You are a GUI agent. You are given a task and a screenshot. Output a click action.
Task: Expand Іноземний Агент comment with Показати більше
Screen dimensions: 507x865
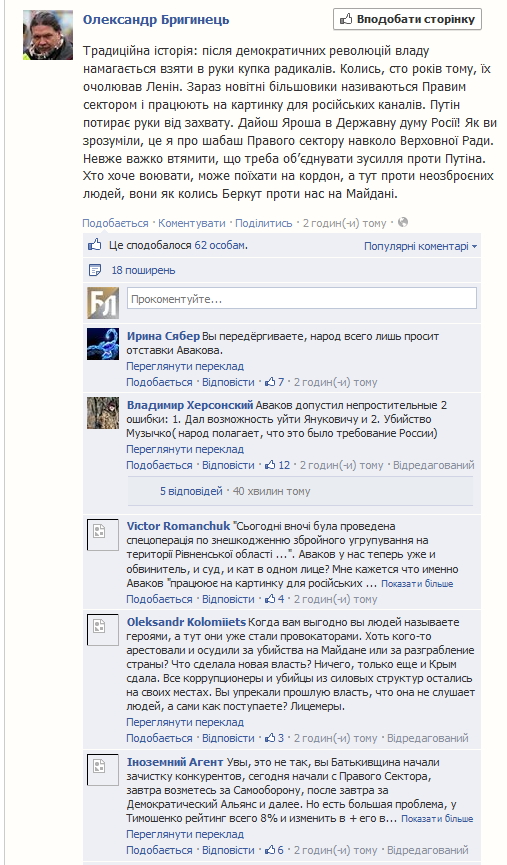(437, 819)
